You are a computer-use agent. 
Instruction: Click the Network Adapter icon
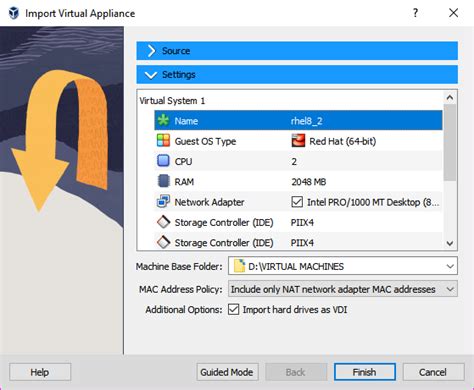[x=163, y=202]
